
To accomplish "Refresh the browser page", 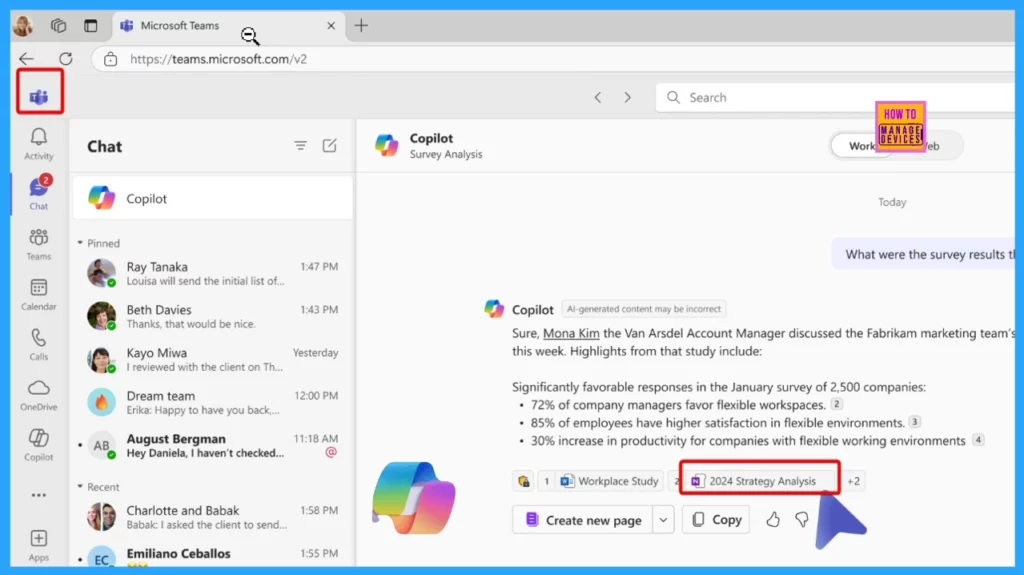I will [66, 59].
